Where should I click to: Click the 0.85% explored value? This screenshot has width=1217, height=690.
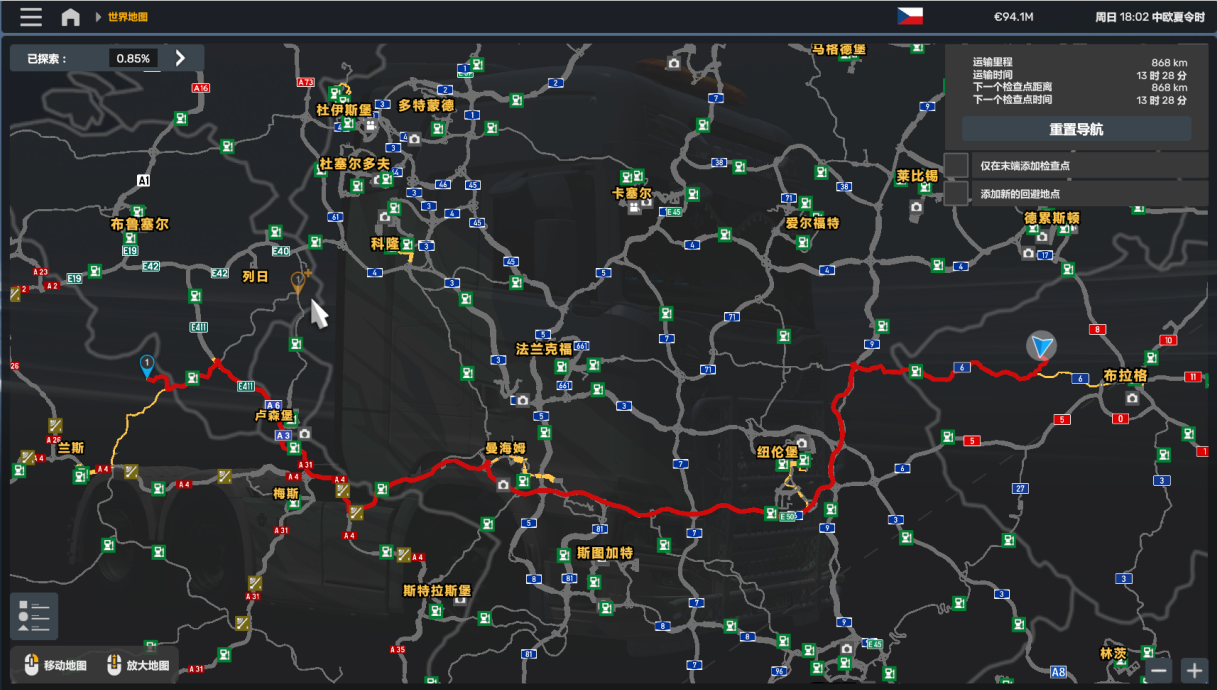133,58
